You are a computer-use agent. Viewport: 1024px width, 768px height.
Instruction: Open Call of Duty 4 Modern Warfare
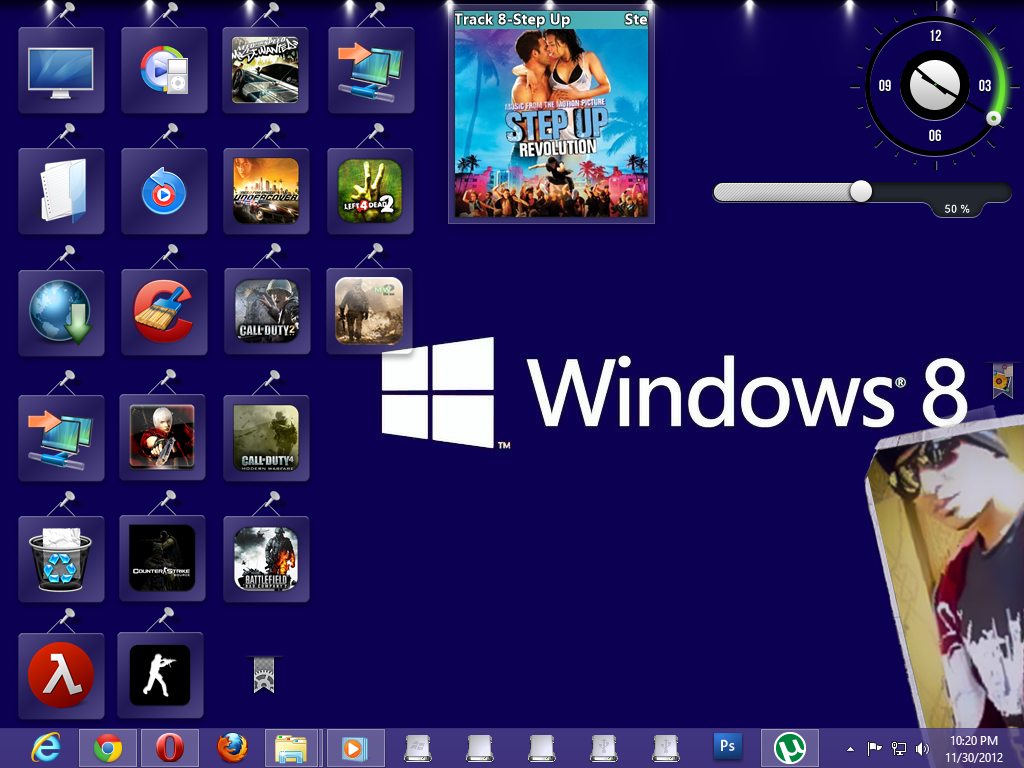pos(266,437)
